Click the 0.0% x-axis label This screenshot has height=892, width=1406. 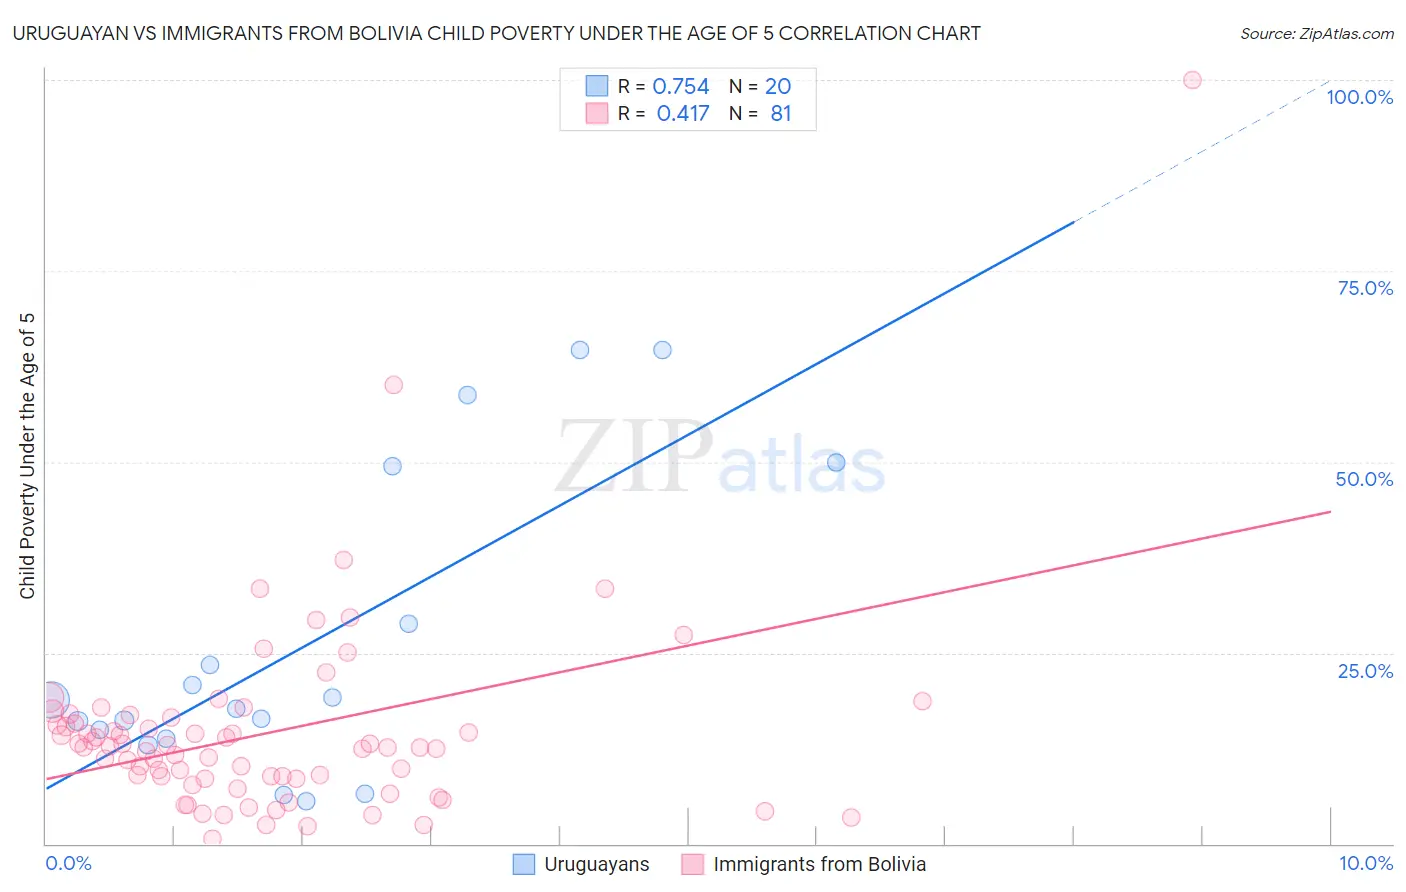68,863
